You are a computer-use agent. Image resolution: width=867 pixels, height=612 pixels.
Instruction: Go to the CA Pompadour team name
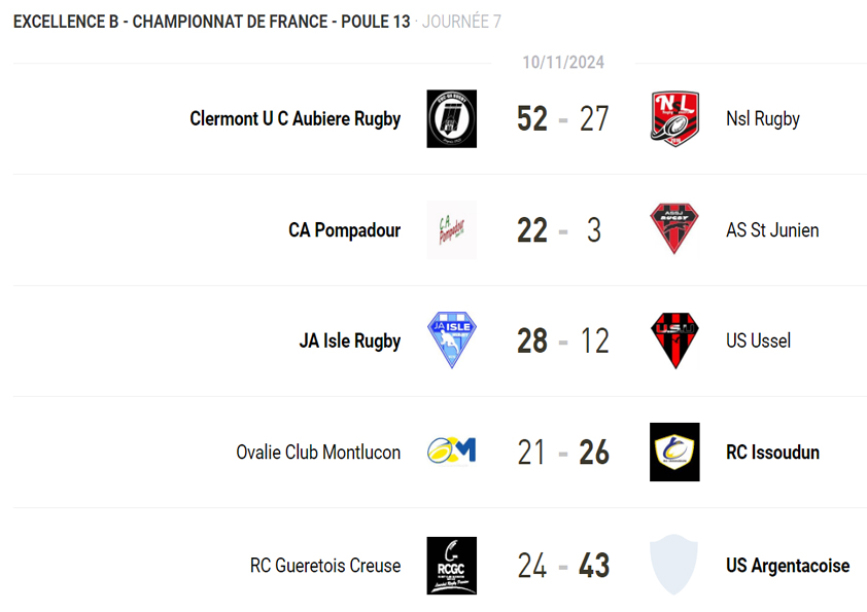[x=344, y=230]
